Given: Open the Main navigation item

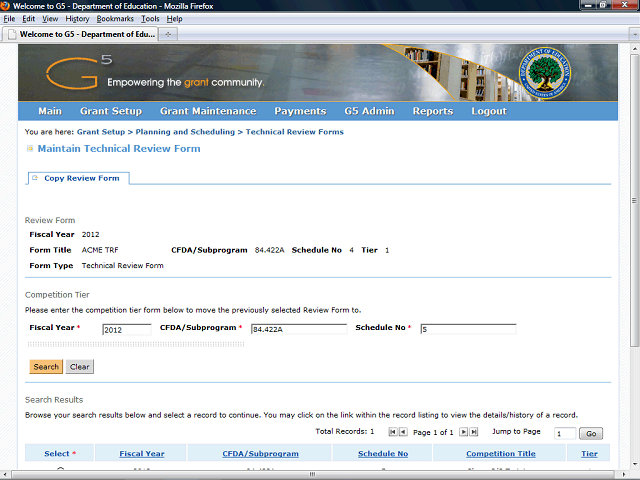Looking at the screenshot, I should click(x=50, y=111).
